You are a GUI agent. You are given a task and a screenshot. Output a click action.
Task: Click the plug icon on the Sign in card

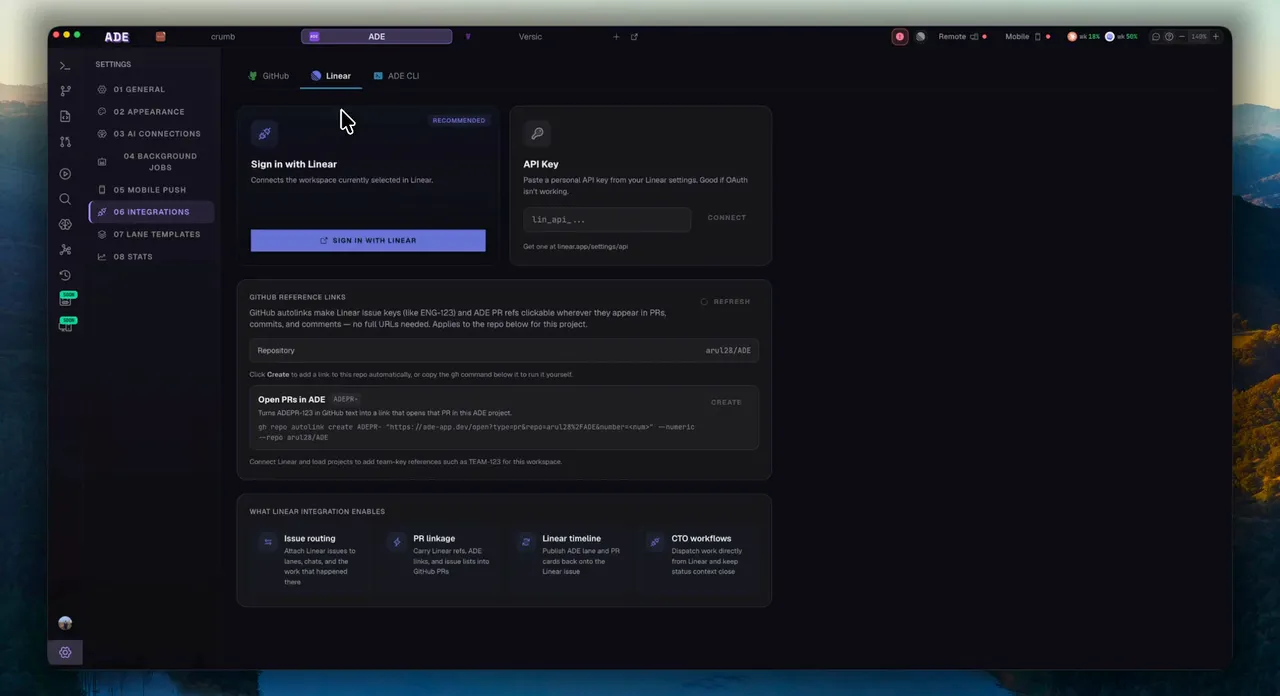(264, 133)
